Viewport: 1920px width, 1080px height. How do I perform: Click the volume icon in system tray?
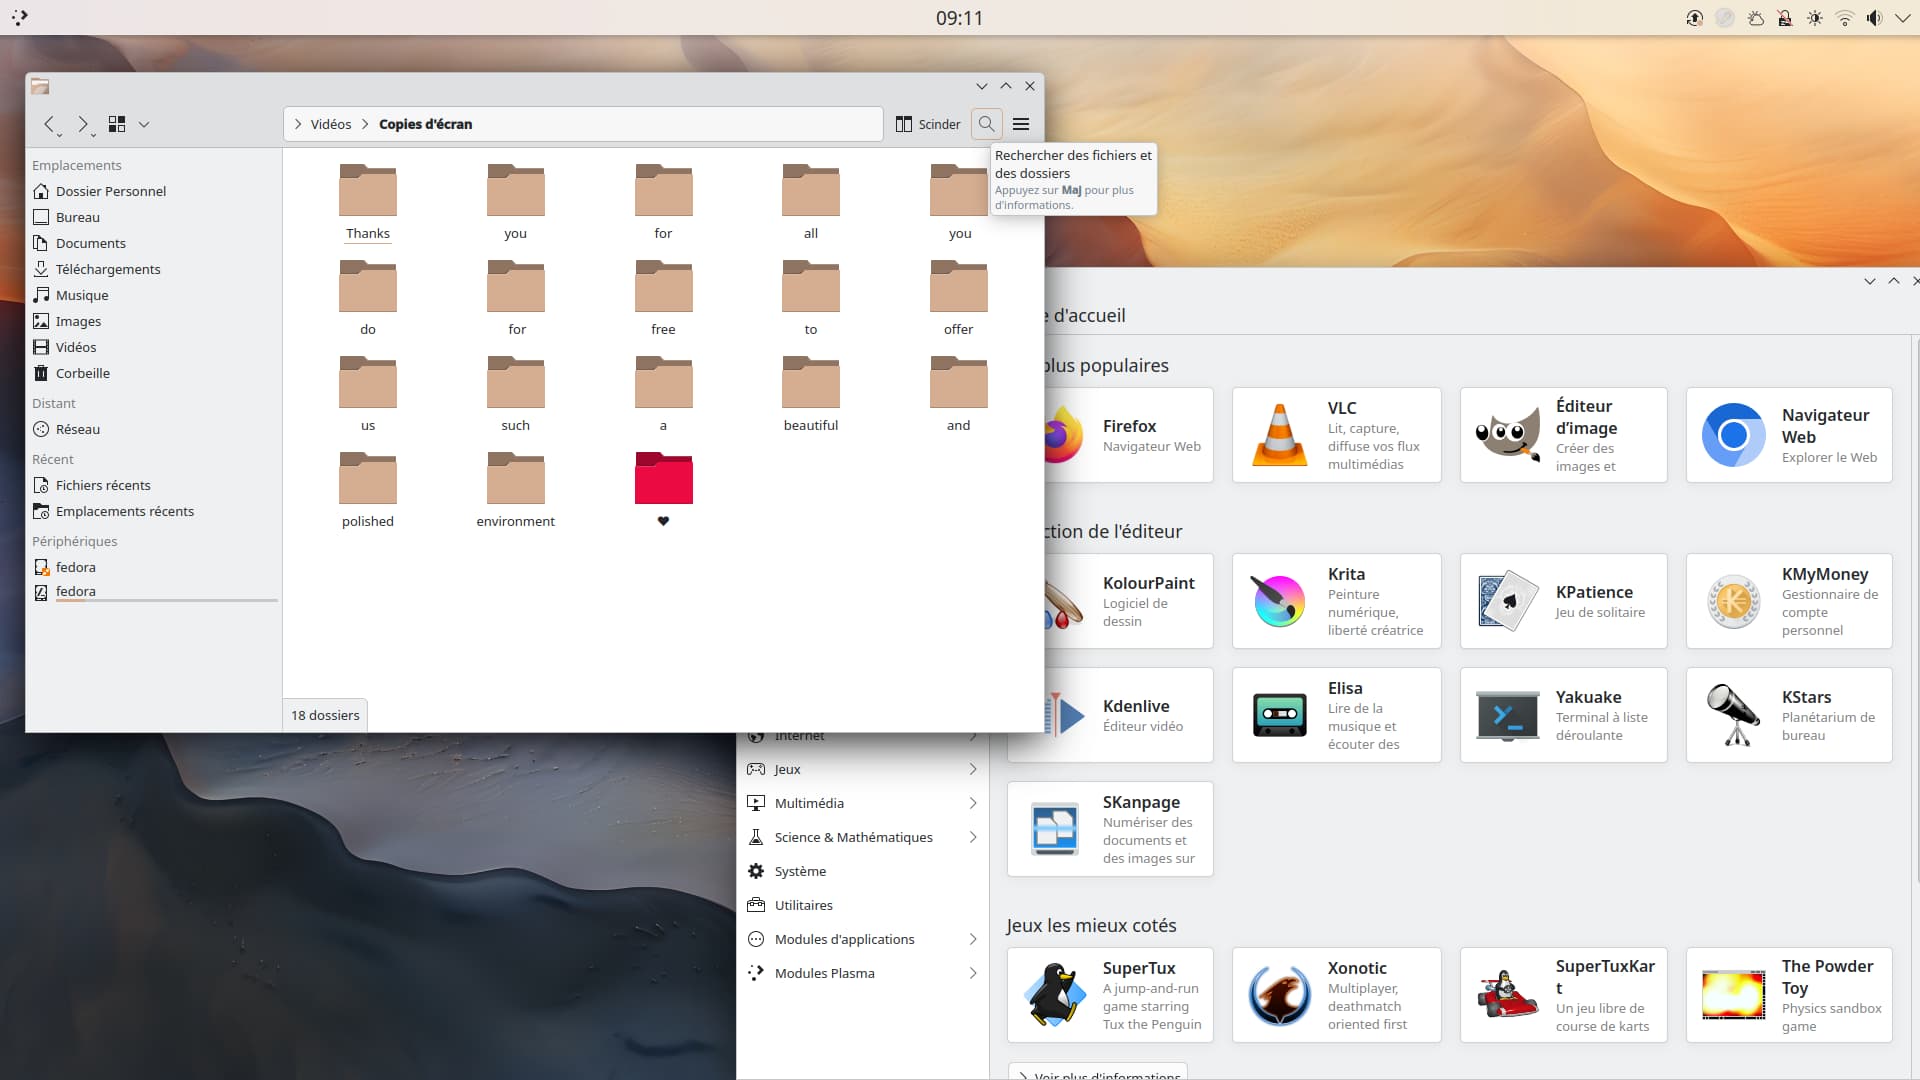(1873, 18)
